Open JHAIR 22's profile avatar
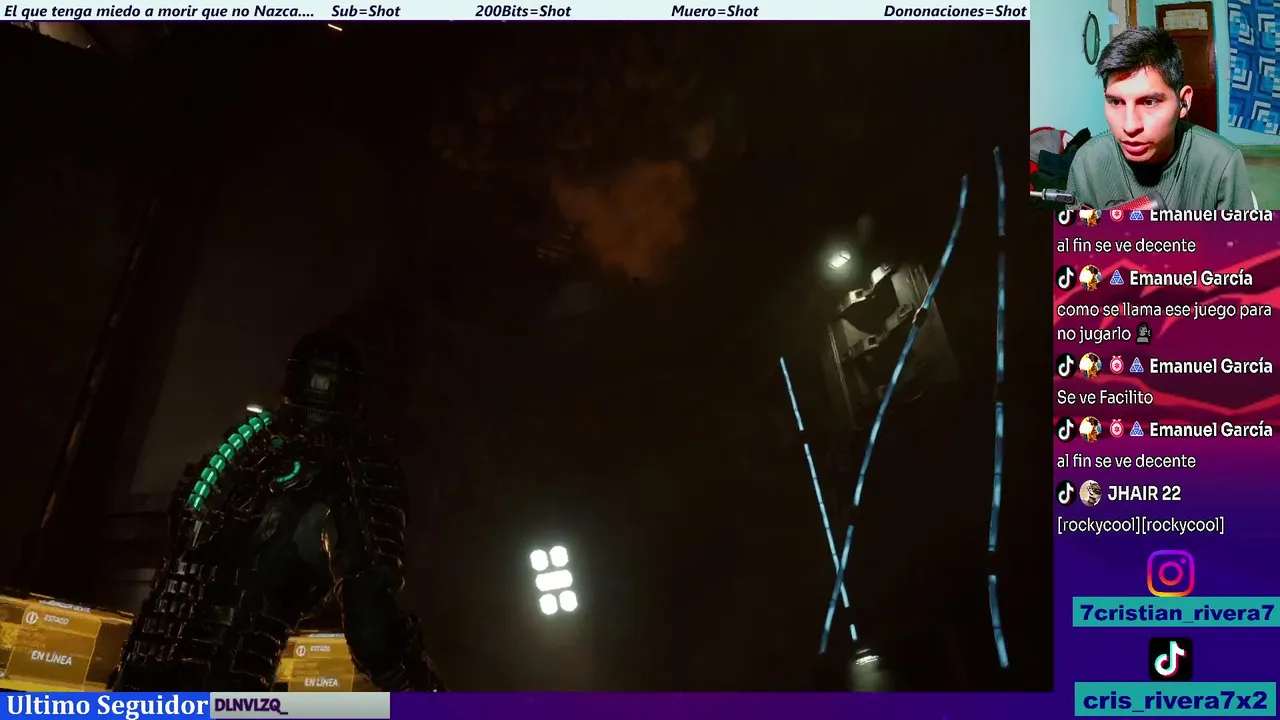 pos(1090,493)
